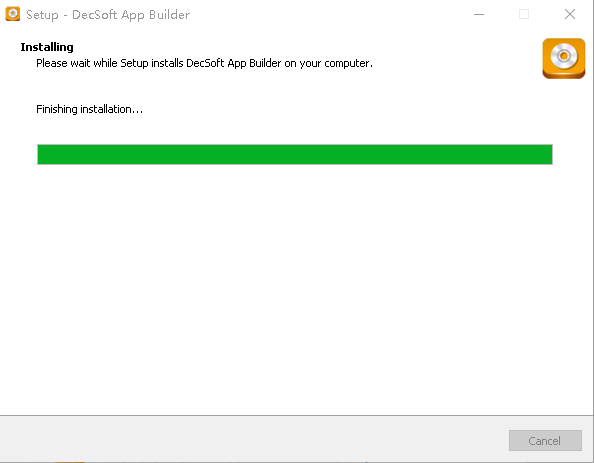Click the green installation progress bar
Viewport: 594px width, 463px height.
coord(295,155)
